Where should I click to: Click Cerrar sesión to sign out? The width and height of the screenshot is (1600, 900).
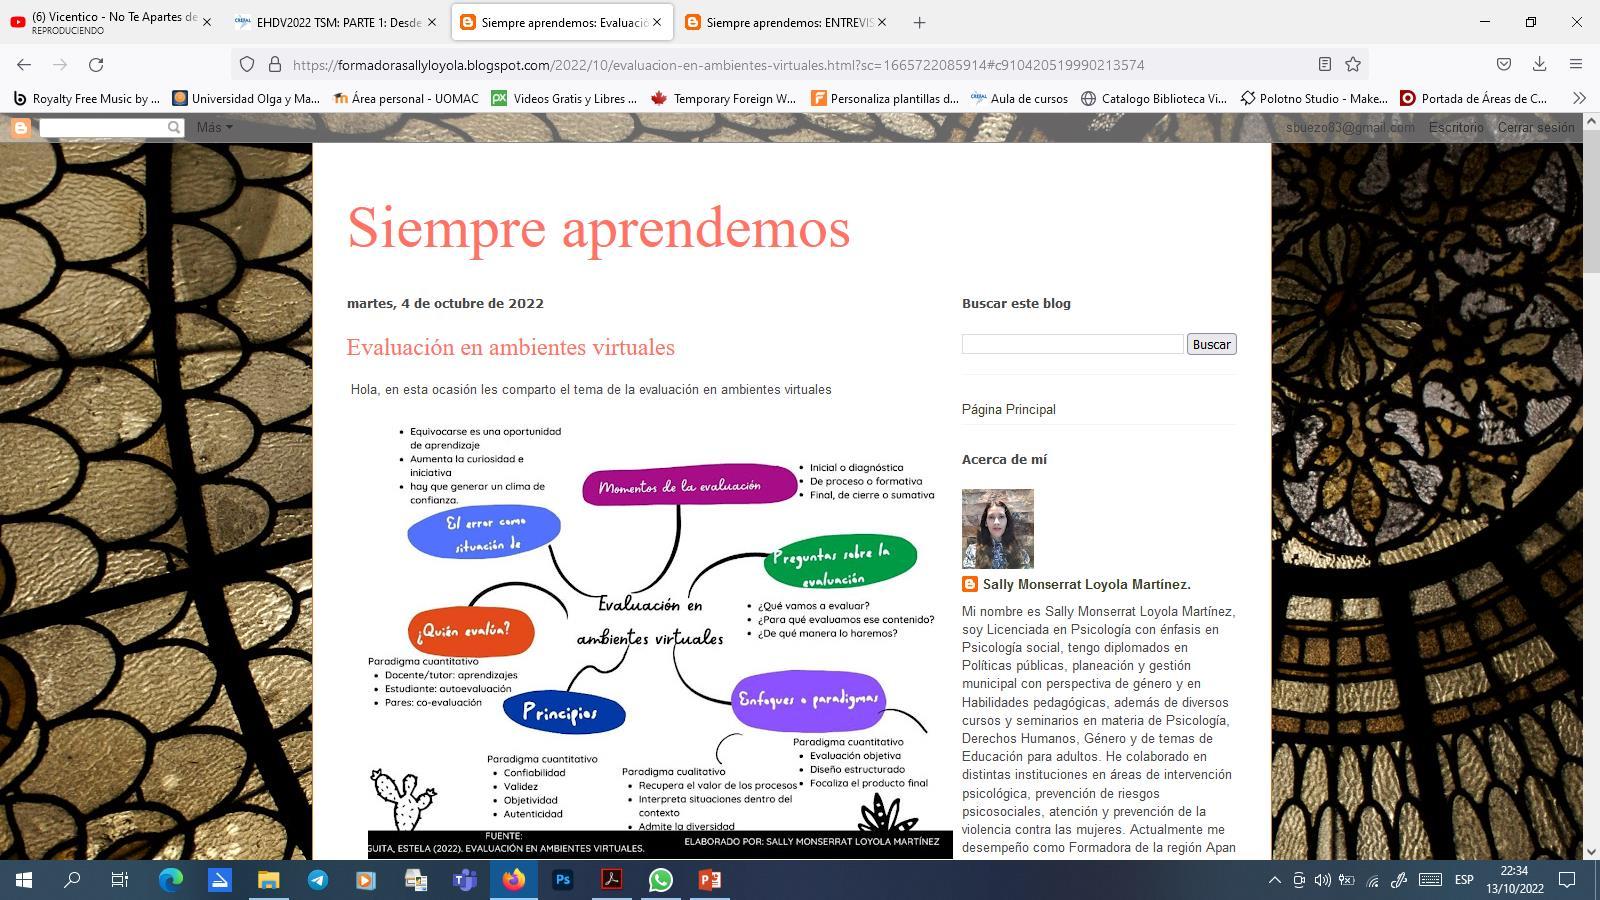coord(1536,128)
